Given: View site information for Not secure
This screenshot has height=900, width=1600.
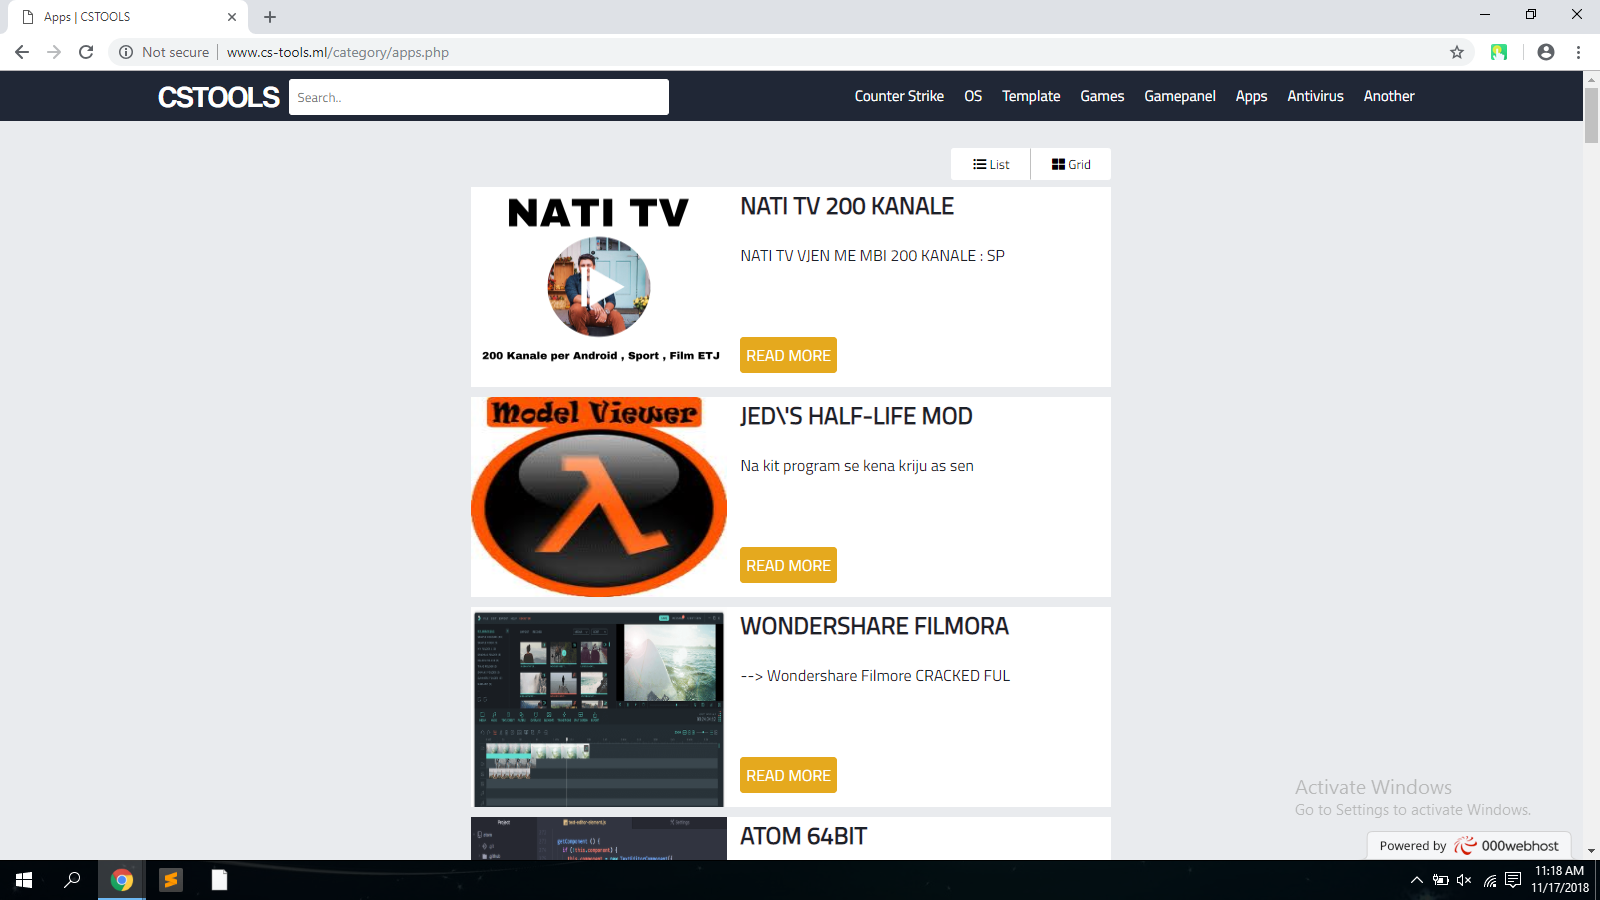Looking at the screenshot, I should click(x=164, y=52).
